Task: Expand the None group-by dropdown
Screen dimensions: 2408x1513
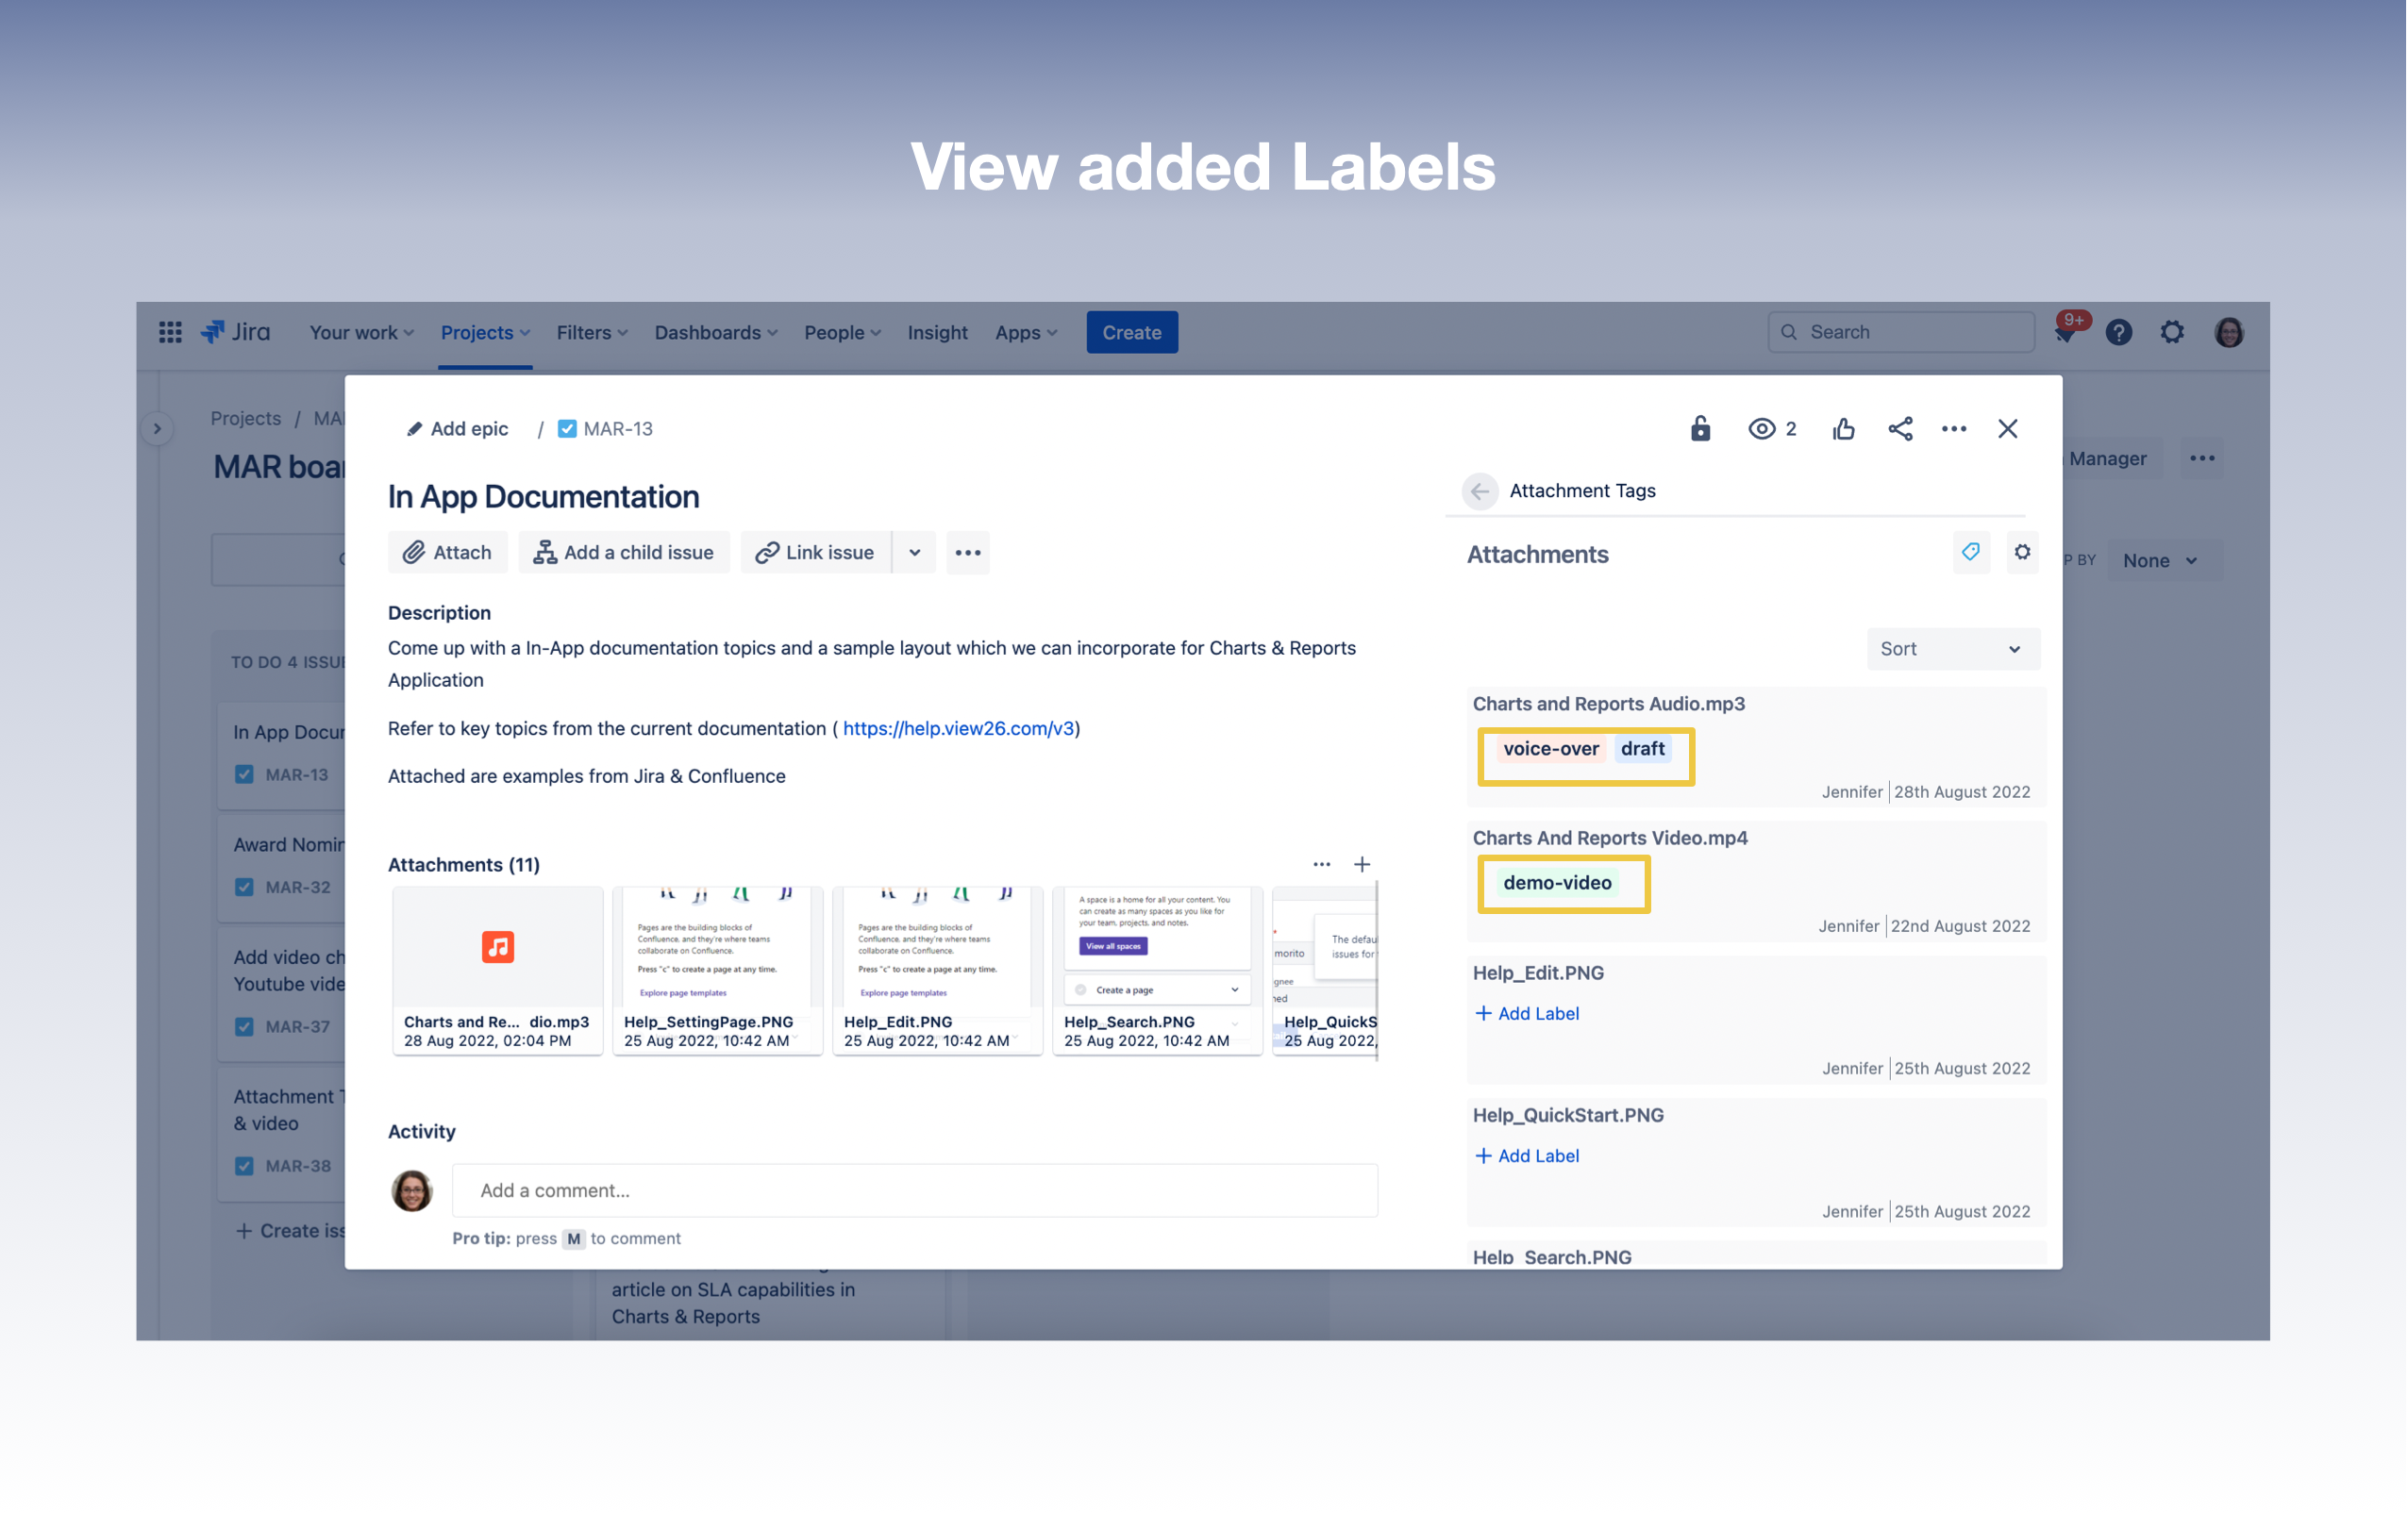Action: coord(2160,561)
